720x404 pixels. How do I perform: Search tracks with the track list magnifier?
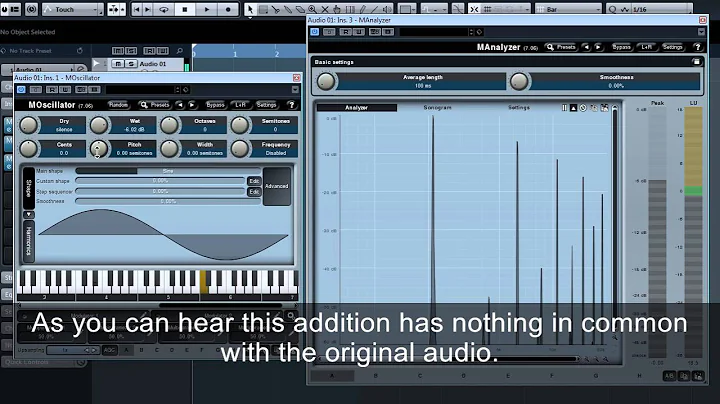click(180, 50)
